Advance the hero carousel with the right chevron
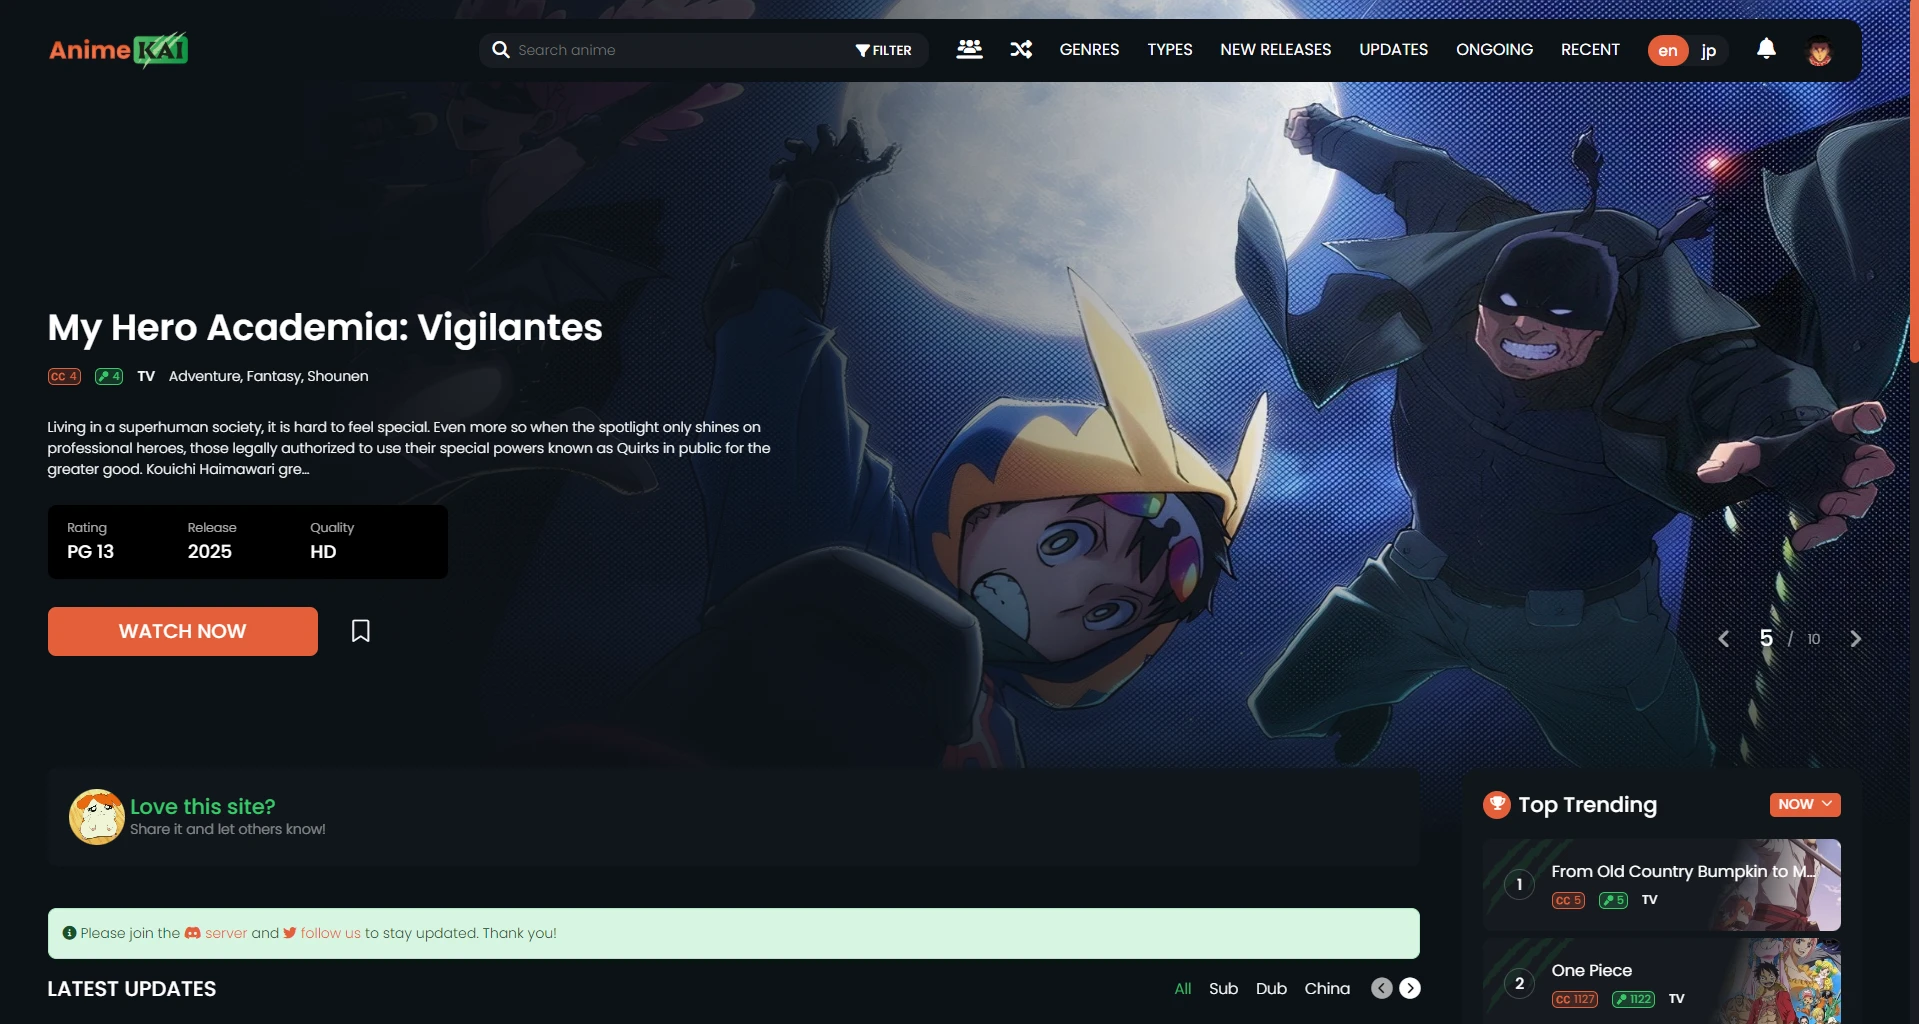Image resolution: width=1919 pixels, height=1024 pixels. (x=1856, y=638)
